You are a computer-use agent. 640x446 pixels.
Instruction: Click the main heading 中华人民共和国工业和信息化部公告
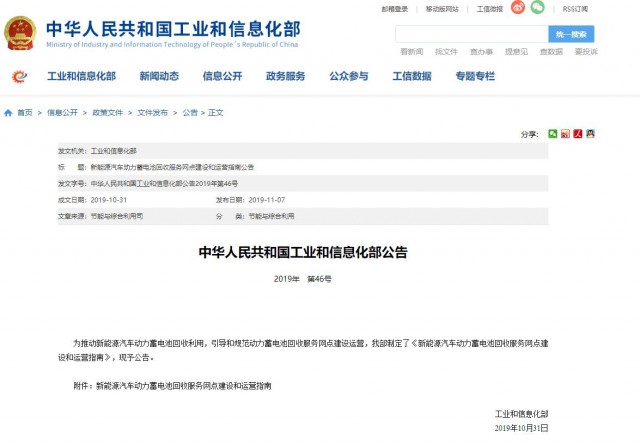click(x=303, y=253)
